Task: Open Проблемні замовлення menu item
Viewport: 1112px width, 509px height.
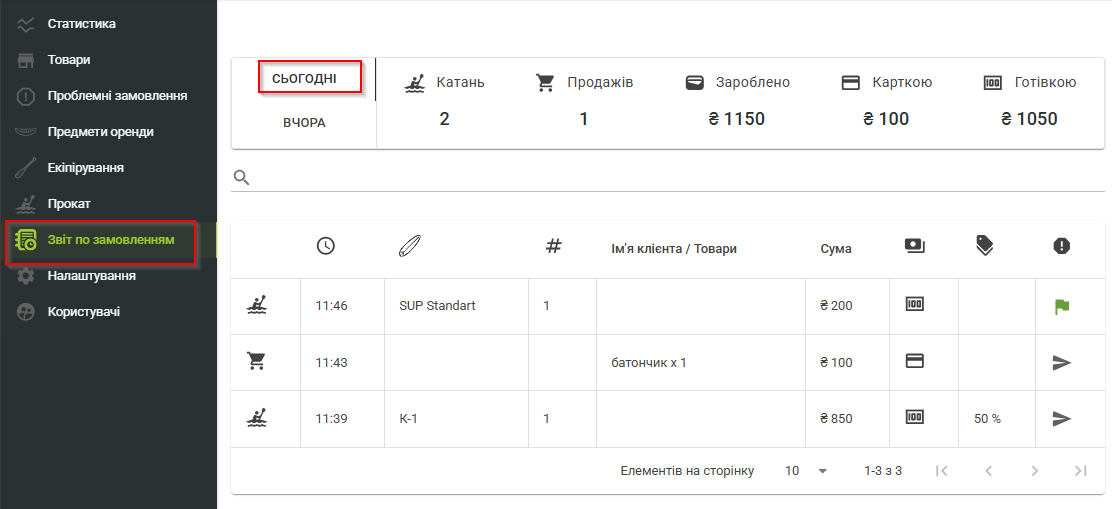Action: point(117,96)
